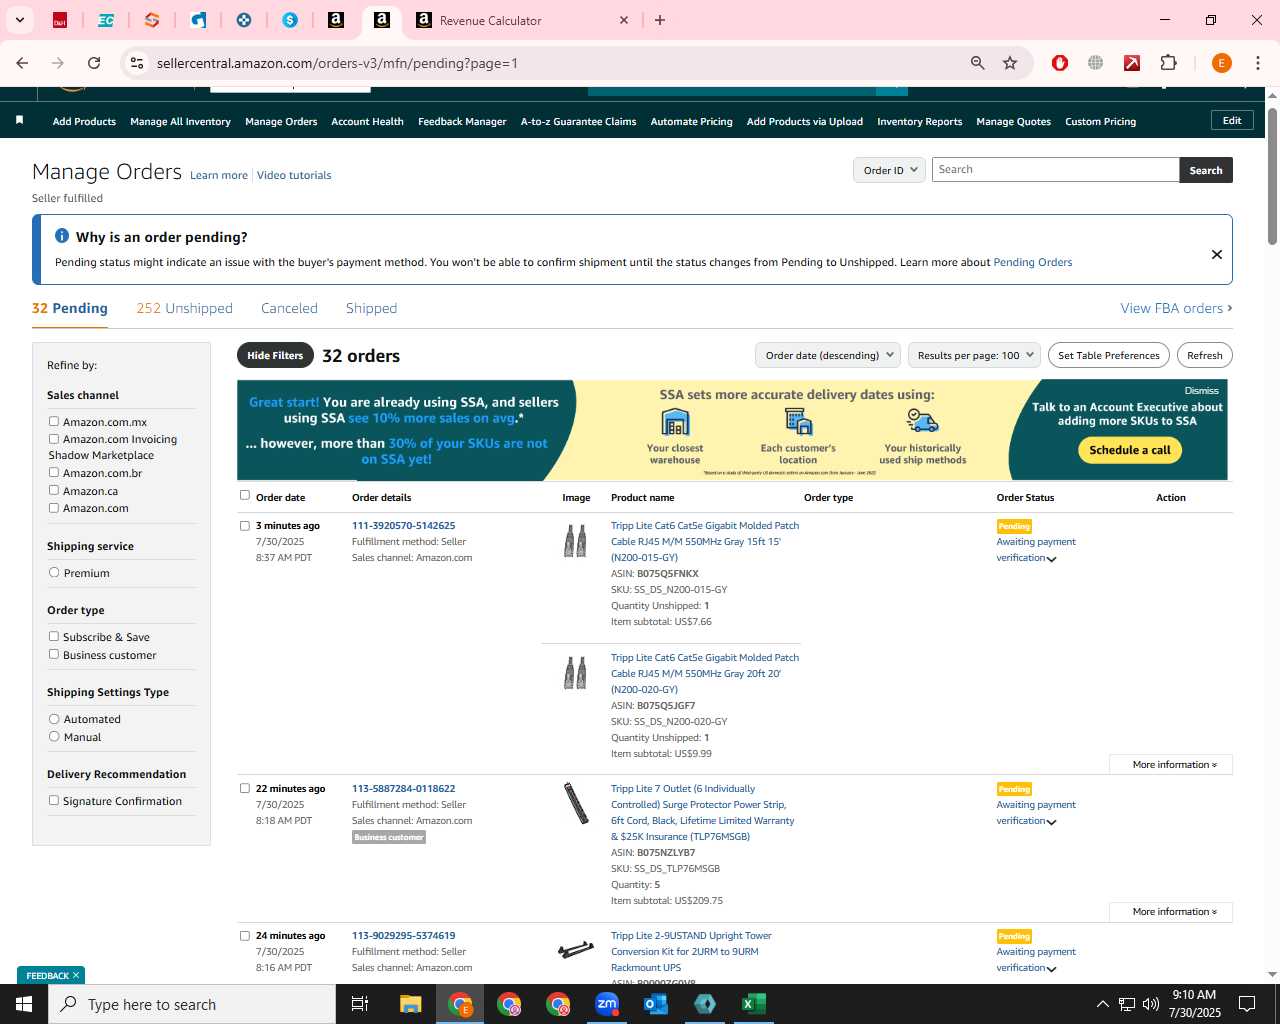Screen dimensions: 1280x1024
Task: Open the notifications icon in system tray
Action: pyautogui.click(x=1247, y=1004)
